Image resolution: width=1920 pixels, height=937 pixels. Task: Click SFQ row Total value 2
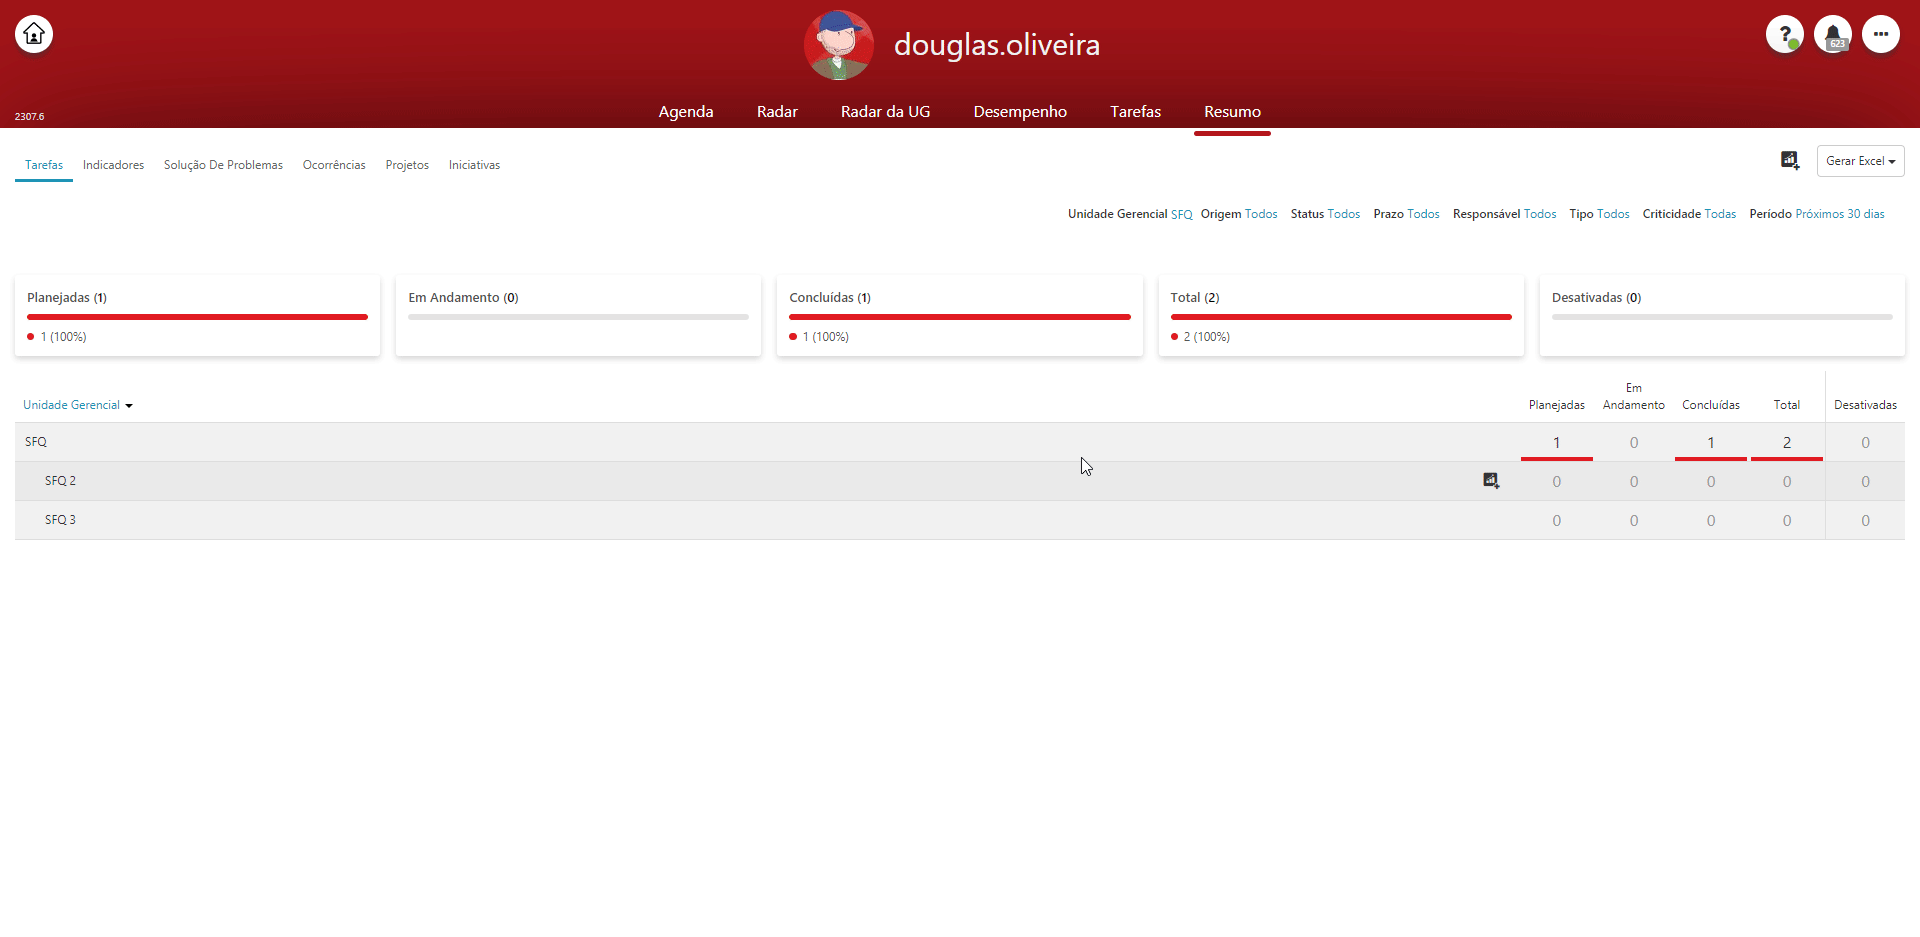(1787, 443)
